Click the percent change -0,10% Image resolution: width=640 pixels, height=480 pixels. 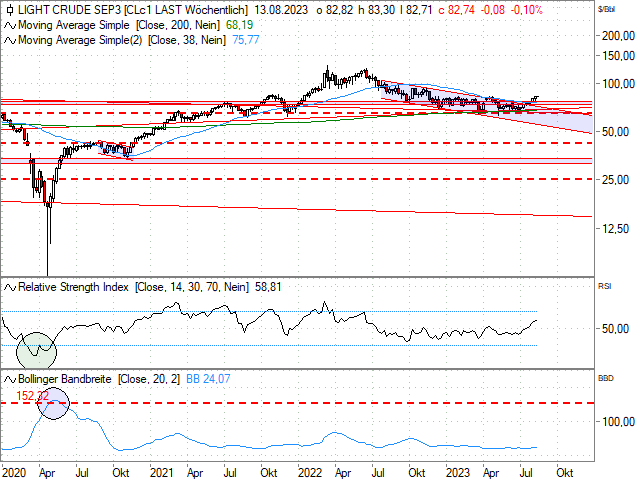point(527,10)
